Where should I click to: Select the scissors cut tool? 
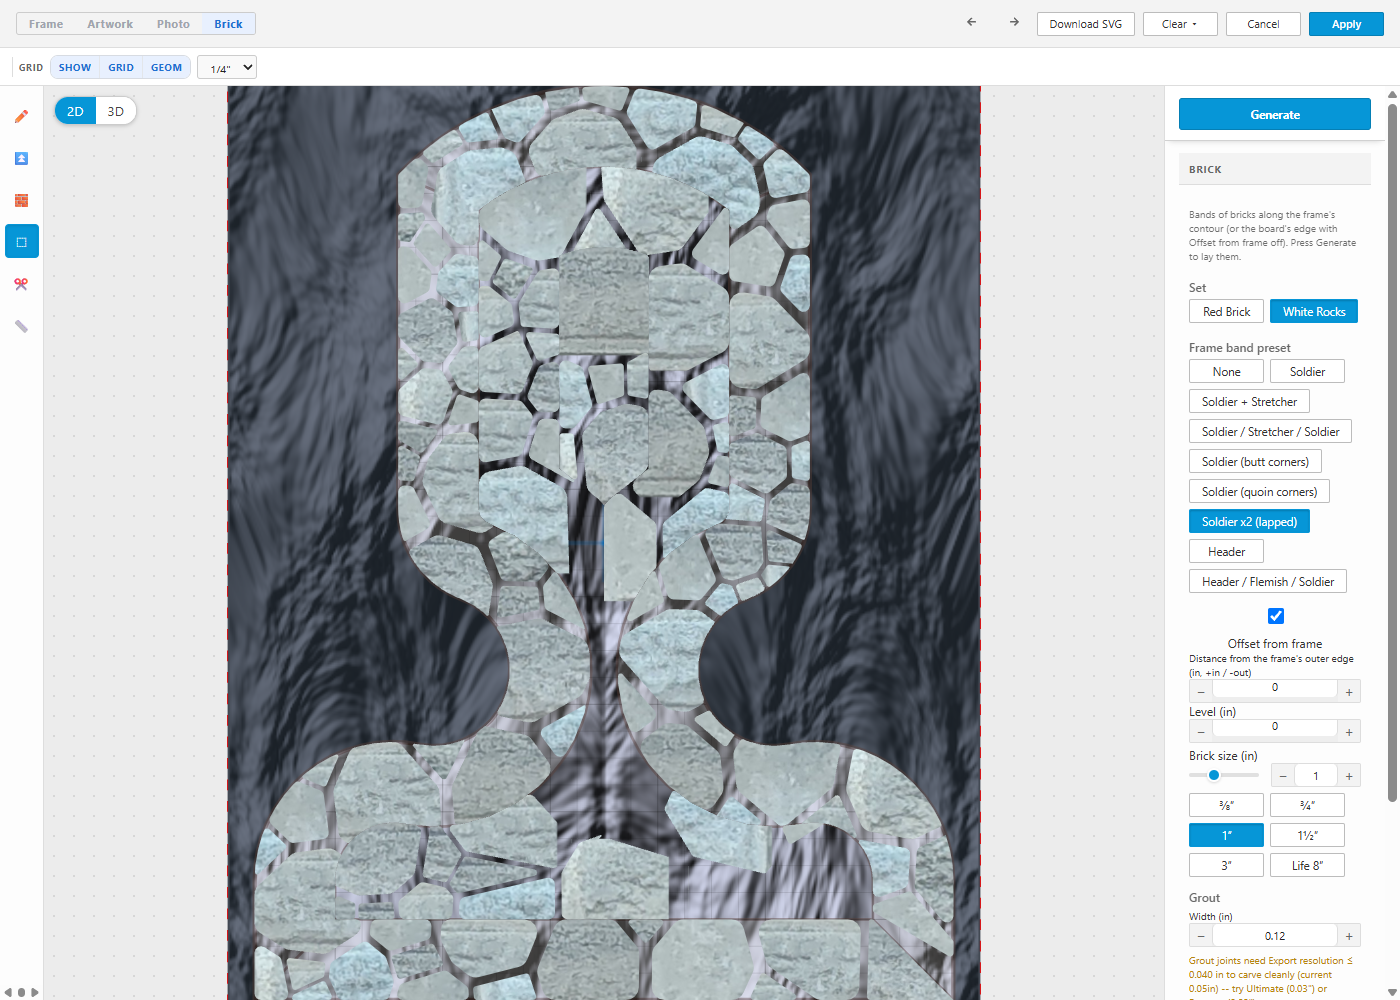pos(21,284)
